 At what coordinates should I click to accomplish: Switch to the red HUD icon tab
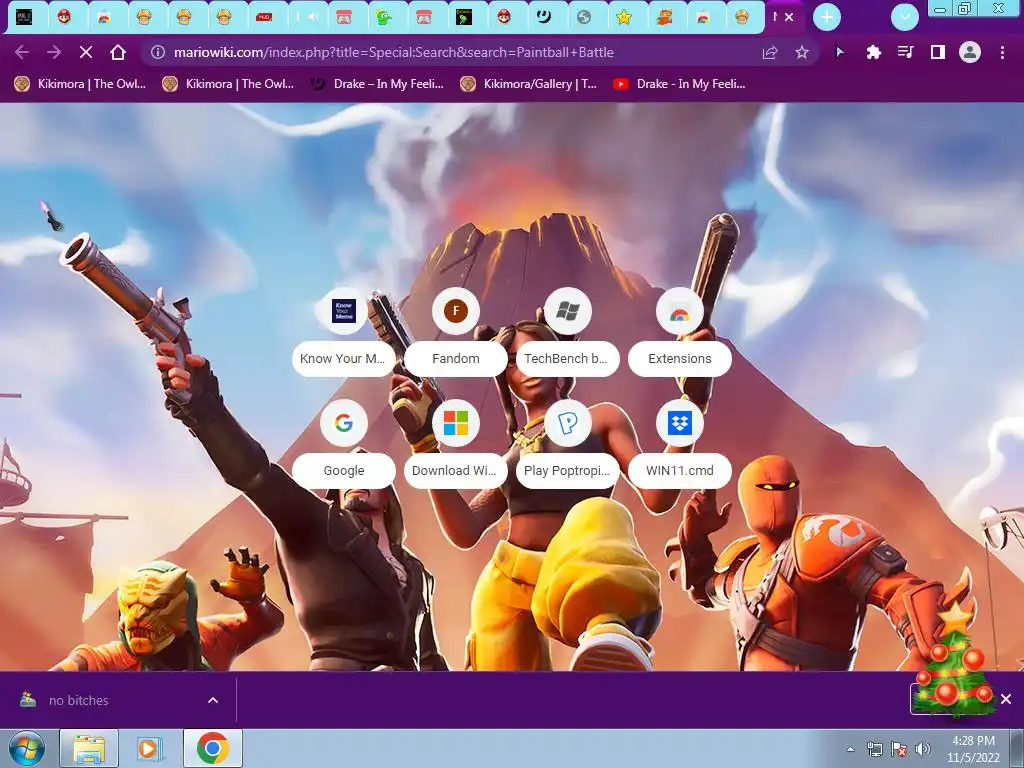264,18
